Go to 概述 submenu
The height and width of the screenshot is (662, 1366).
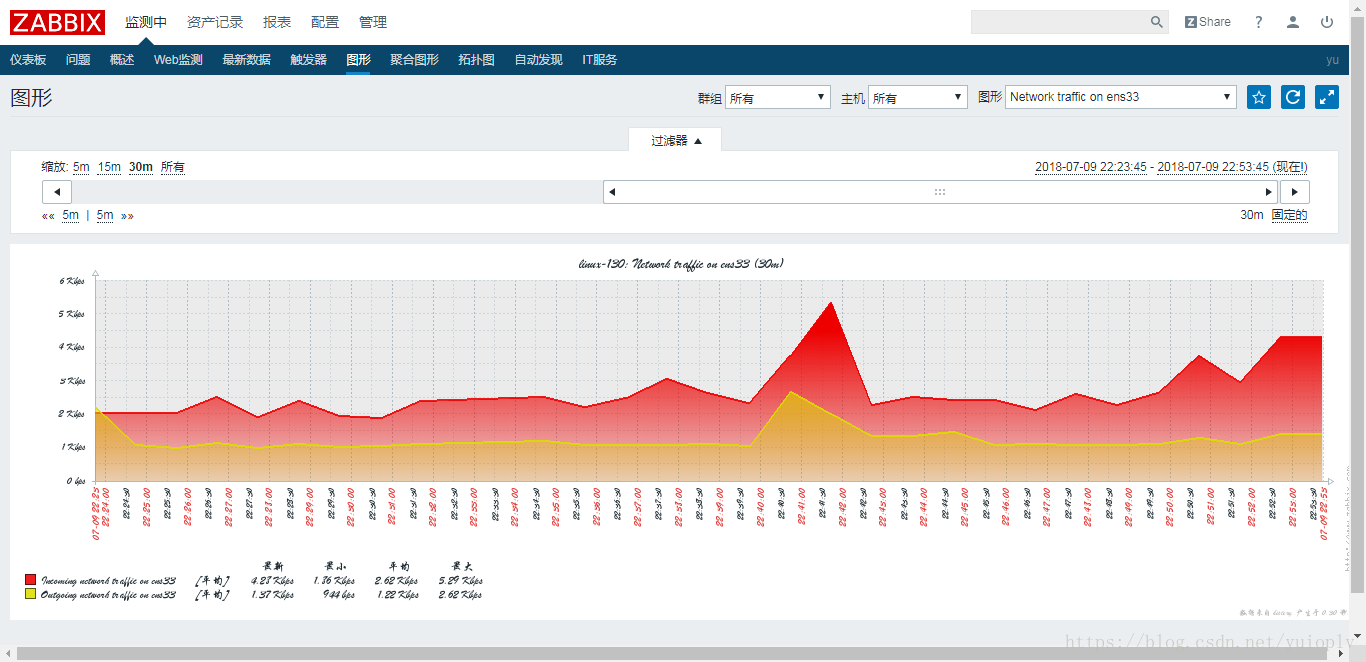point(122,60)
